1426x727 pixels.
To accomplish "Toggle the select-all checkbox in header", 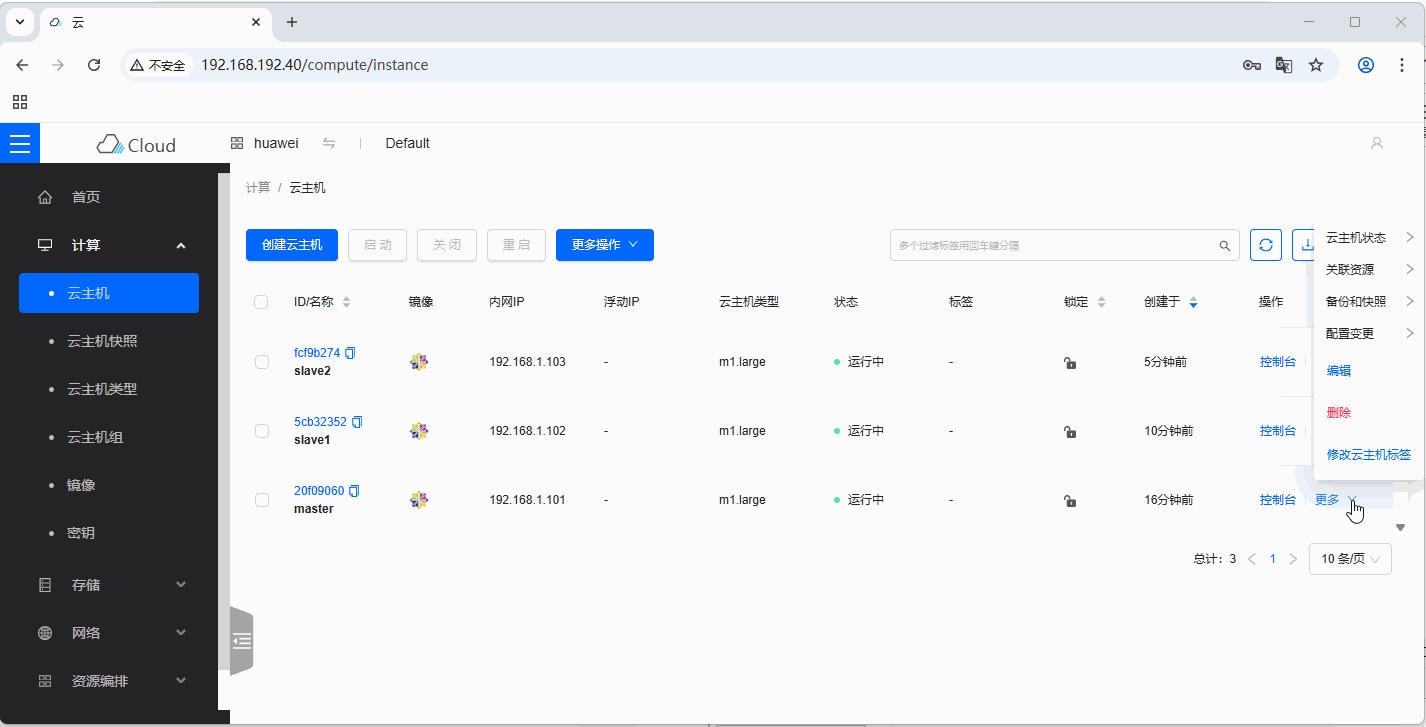I will pos(261,302).
